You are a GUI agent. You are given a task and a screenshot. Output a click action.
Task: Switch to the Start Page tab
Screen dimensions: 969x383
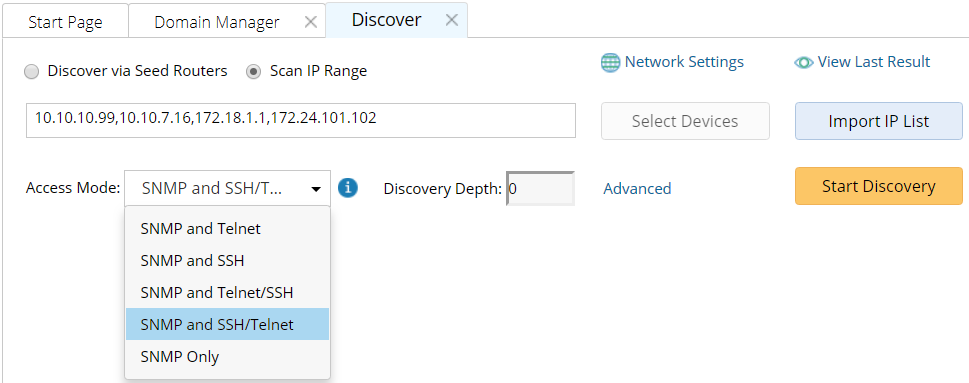66,22
